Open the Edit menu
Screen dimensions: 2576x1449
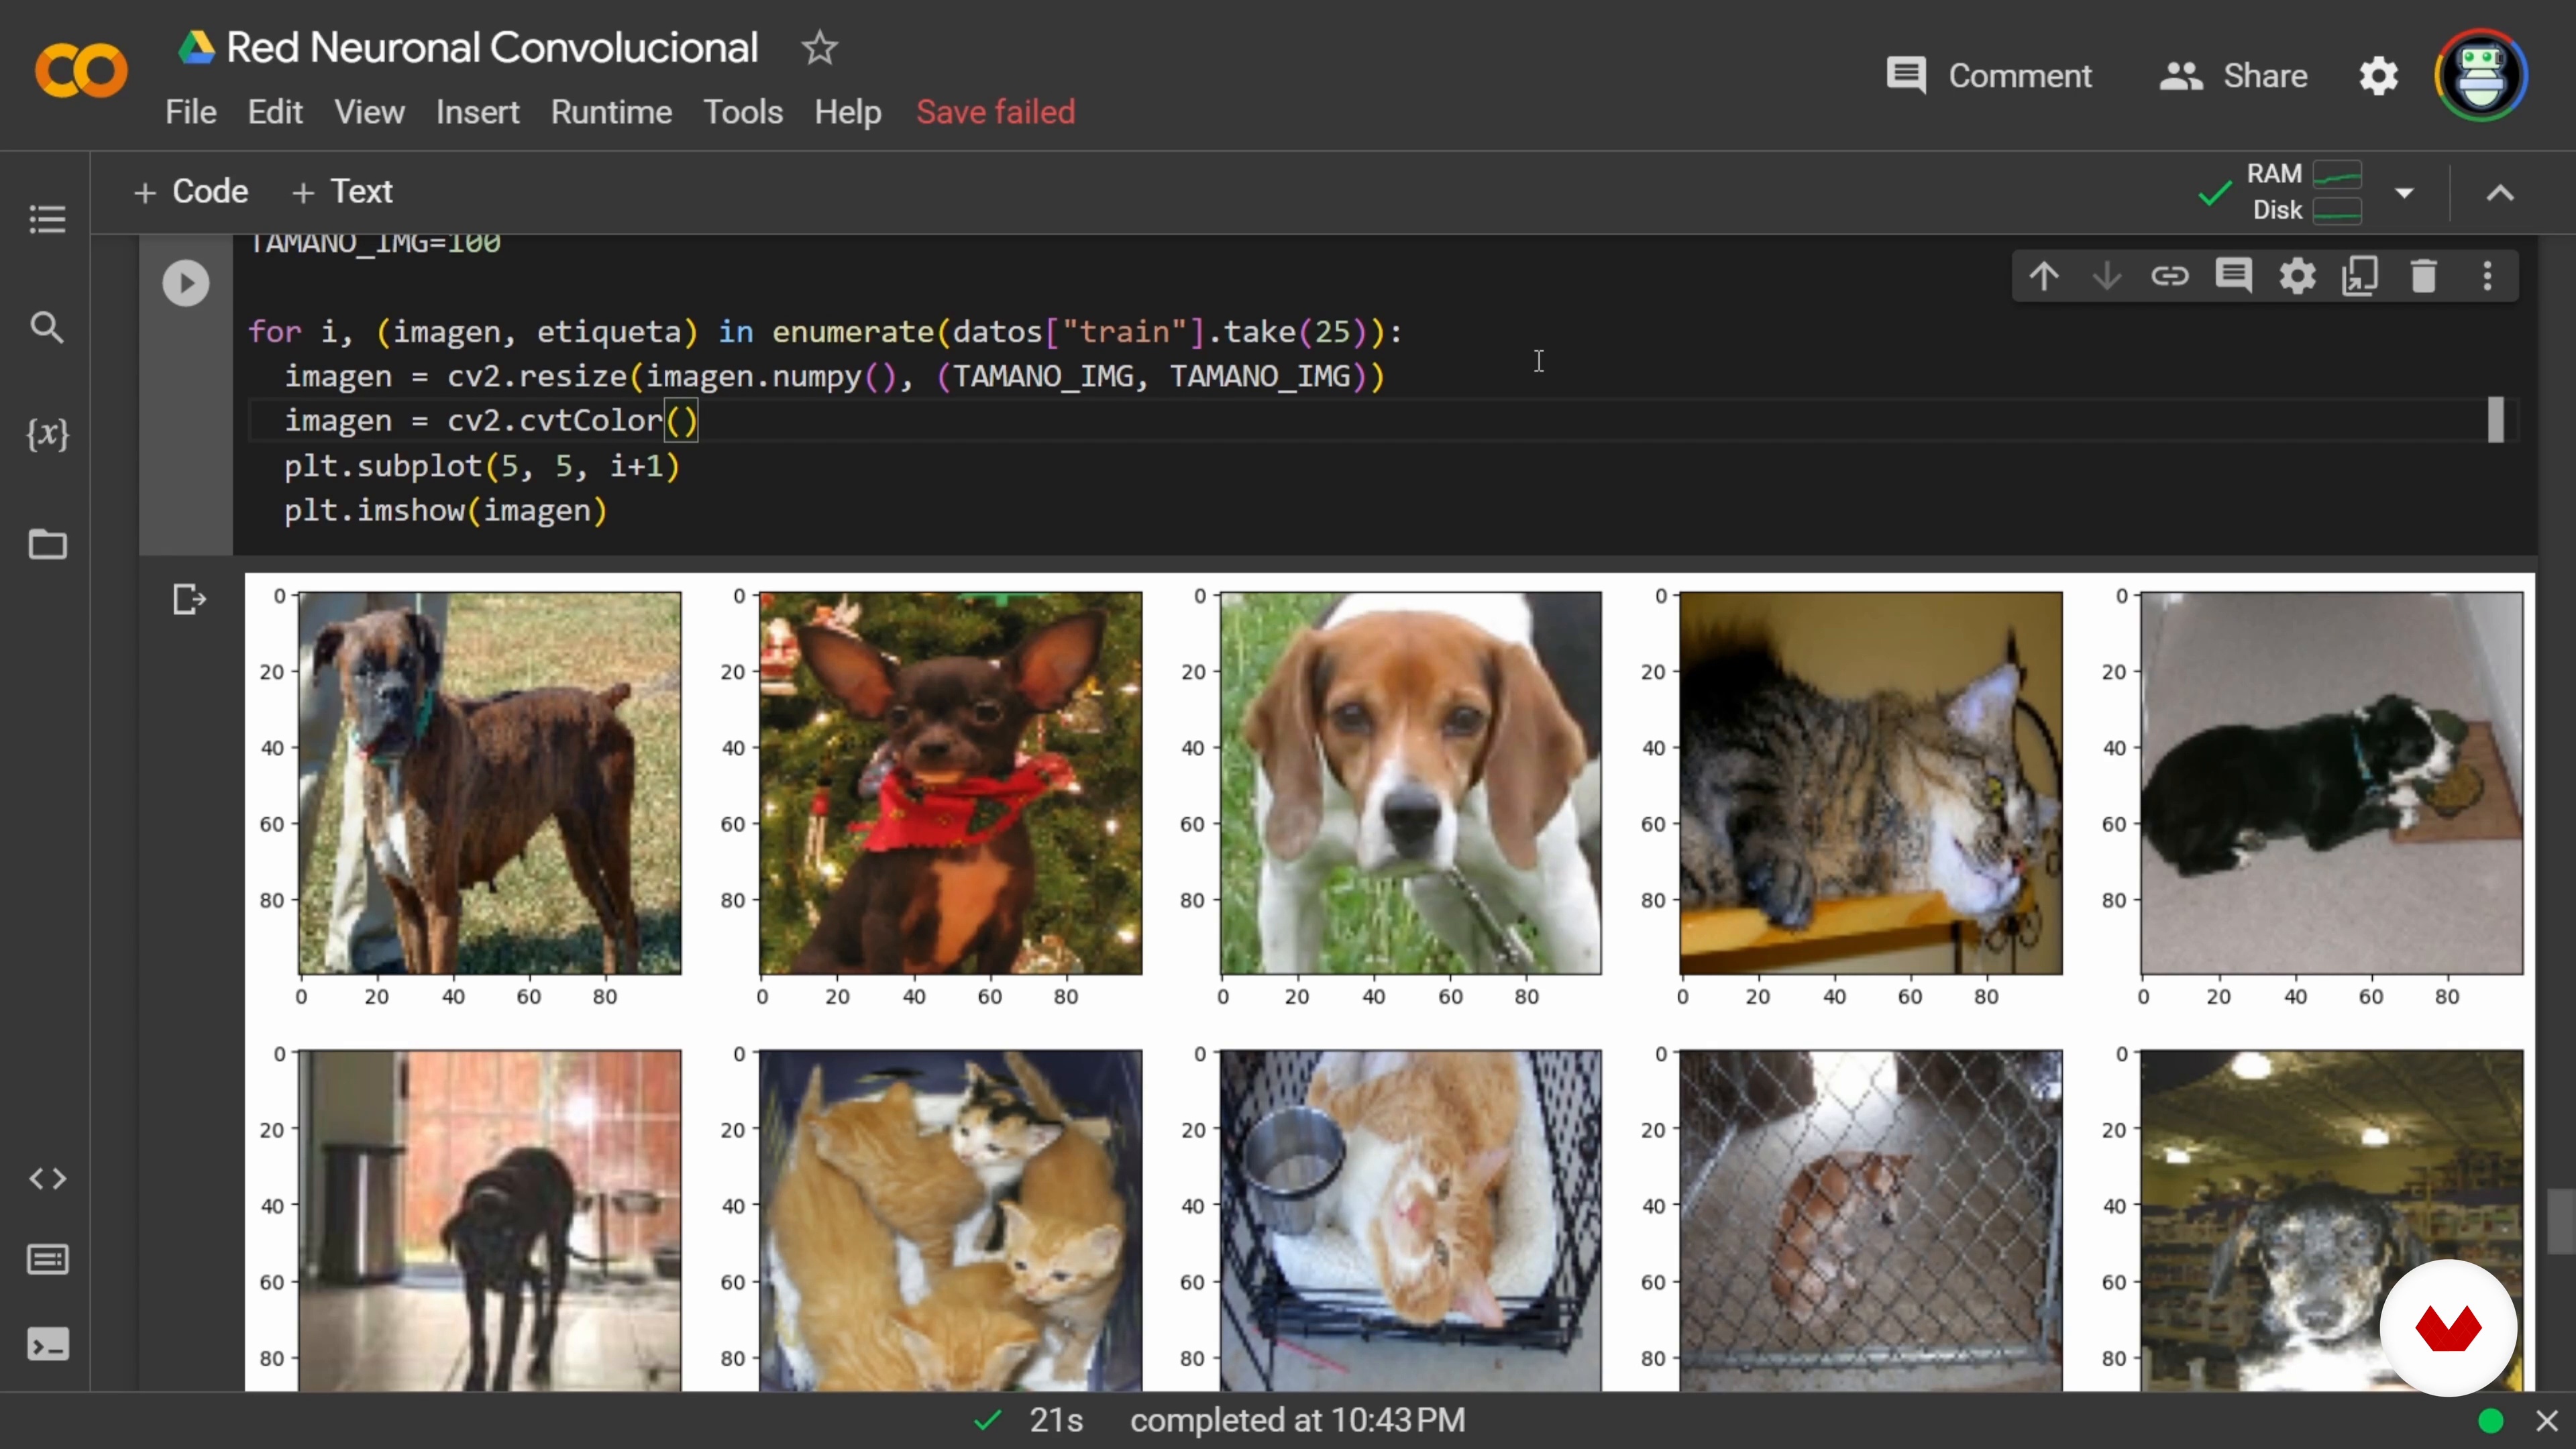[x=275, y=112]
